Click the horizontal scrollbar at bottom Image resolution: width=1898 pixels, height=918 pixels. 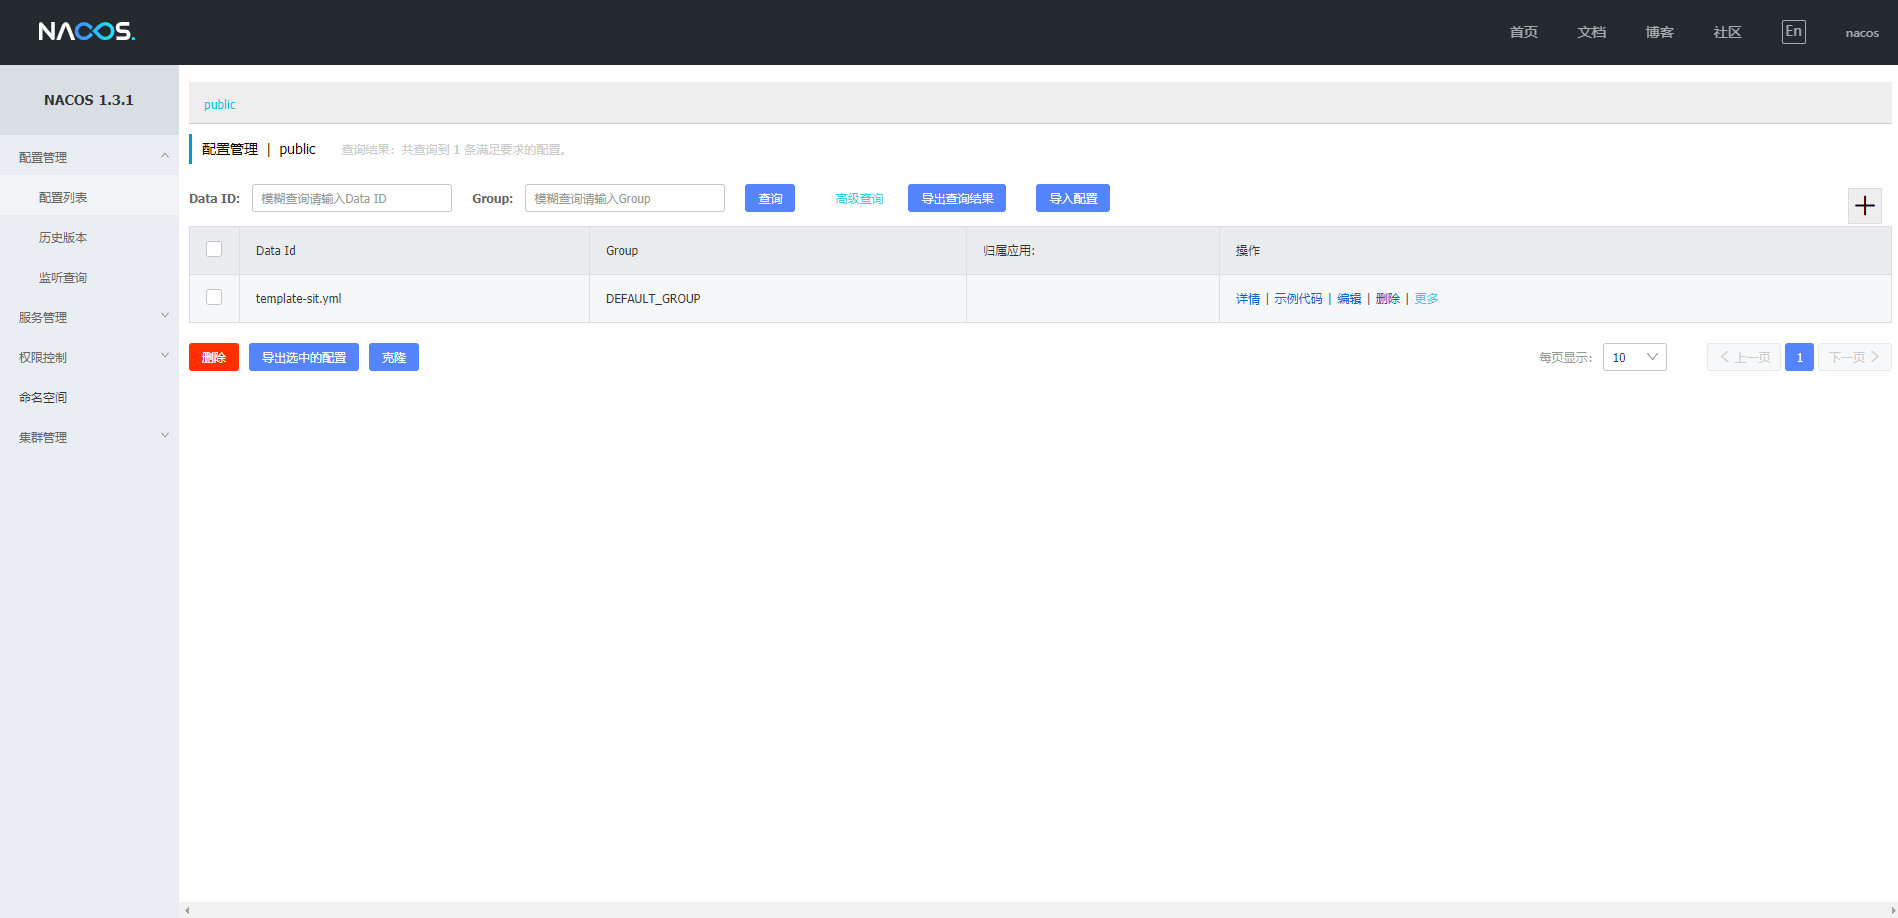click(x=1038, y=910)
